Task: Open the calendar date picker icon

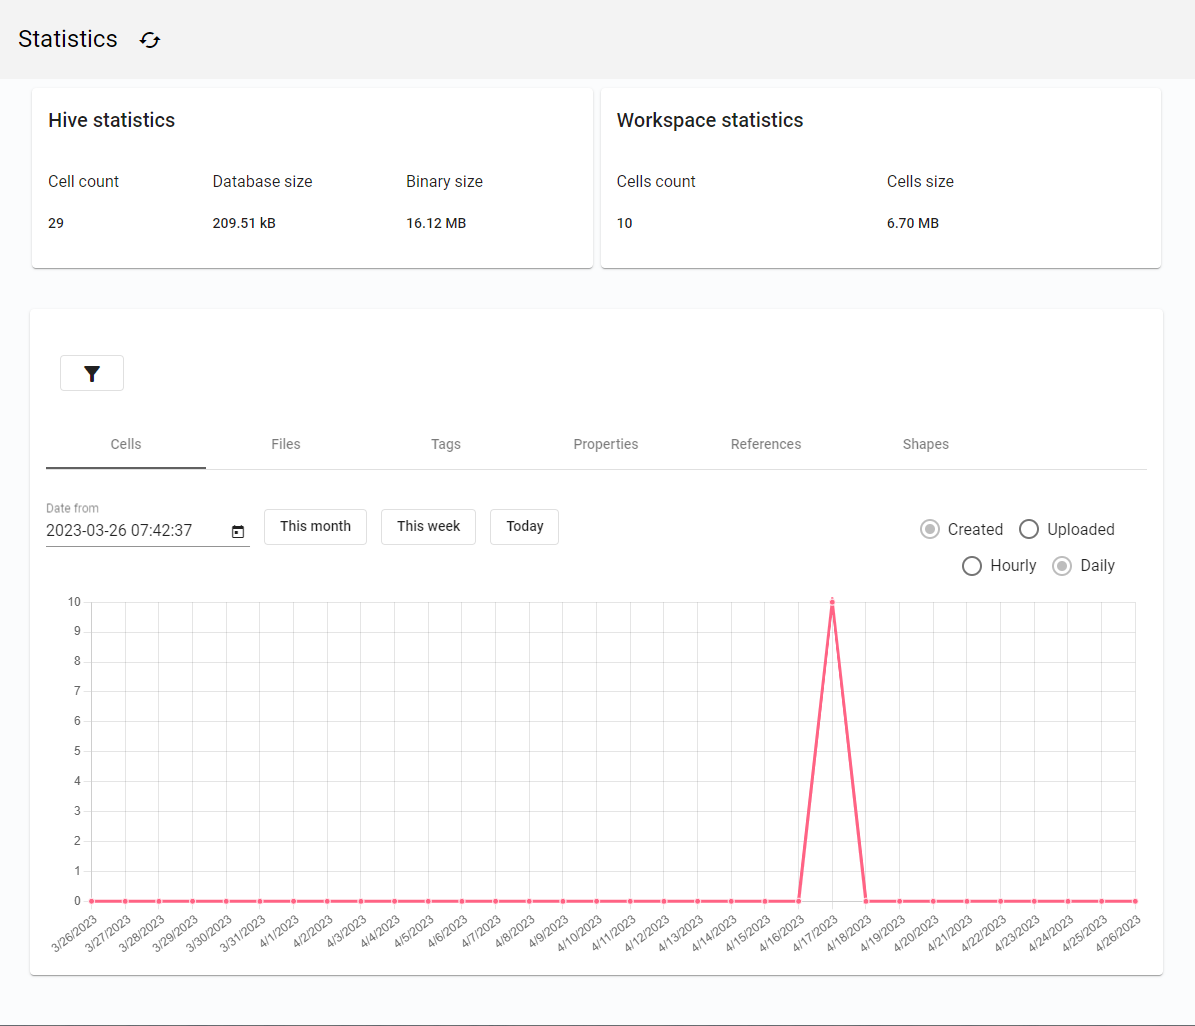Action: 237,532
